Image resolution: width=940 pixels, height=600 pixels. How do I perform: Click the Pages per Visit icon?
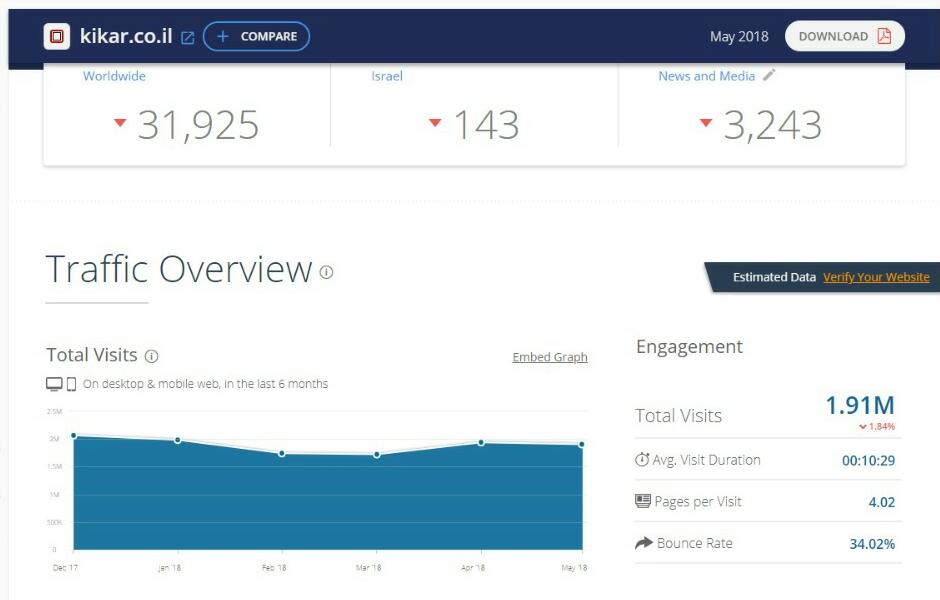(643, 501)
